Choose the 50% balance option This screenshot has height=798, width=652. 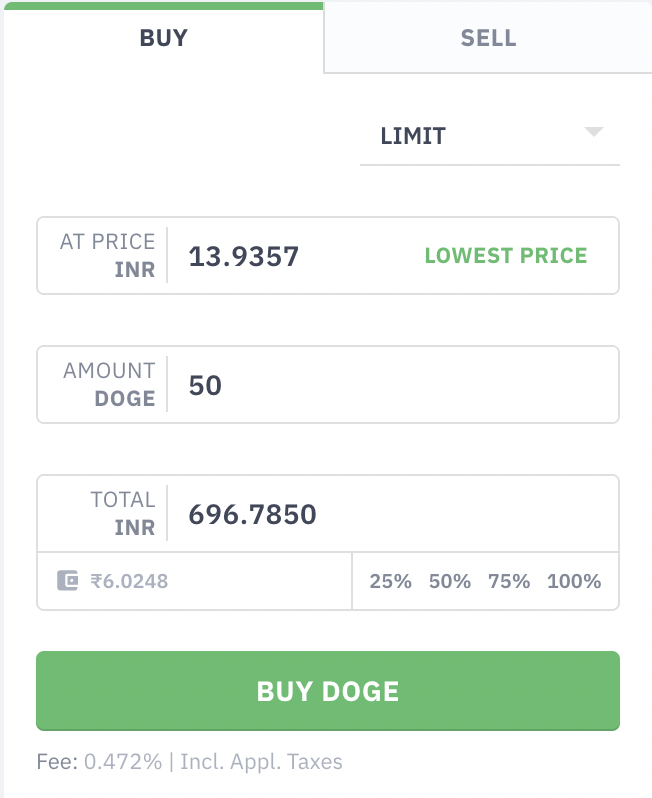coord(450,581)
